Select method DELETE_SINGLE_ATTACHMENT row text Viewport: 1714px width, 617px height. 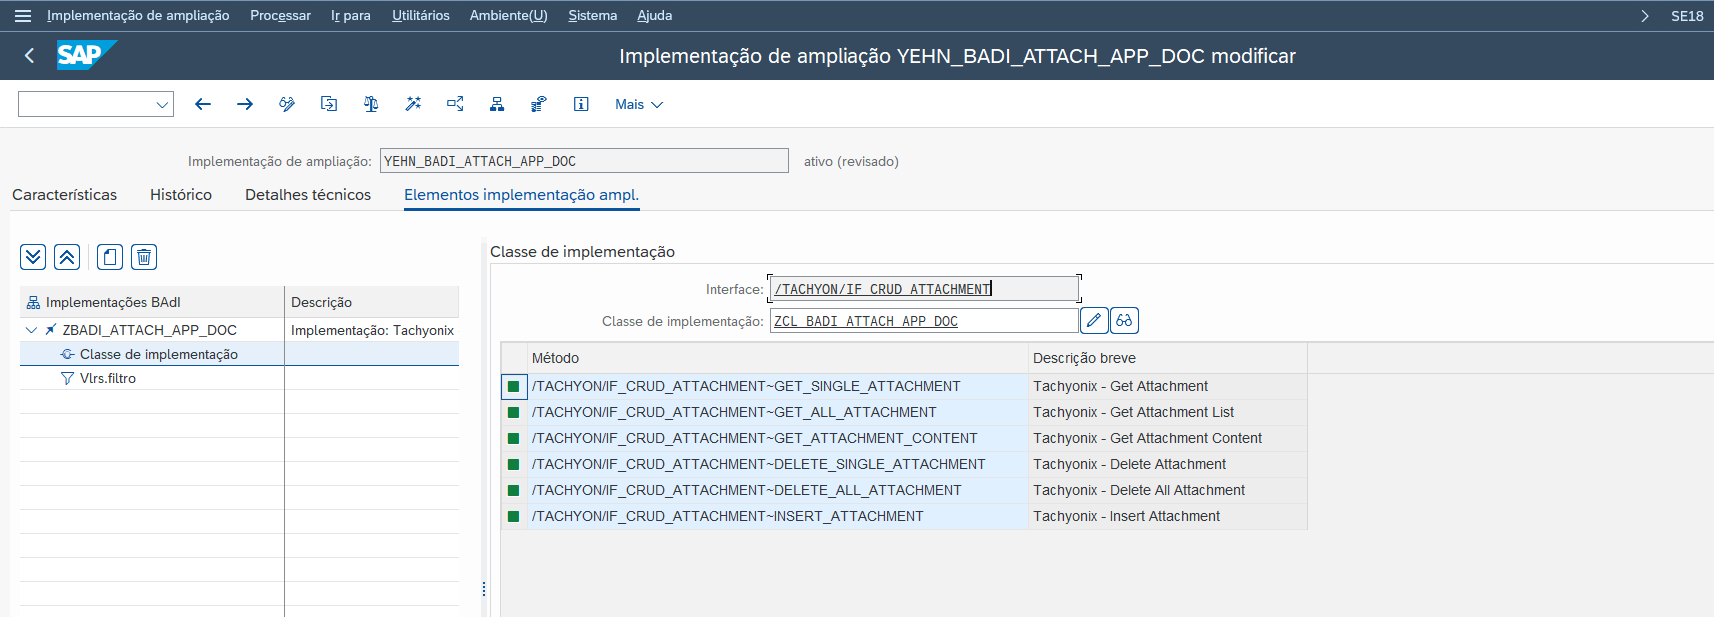pos(759,464)
